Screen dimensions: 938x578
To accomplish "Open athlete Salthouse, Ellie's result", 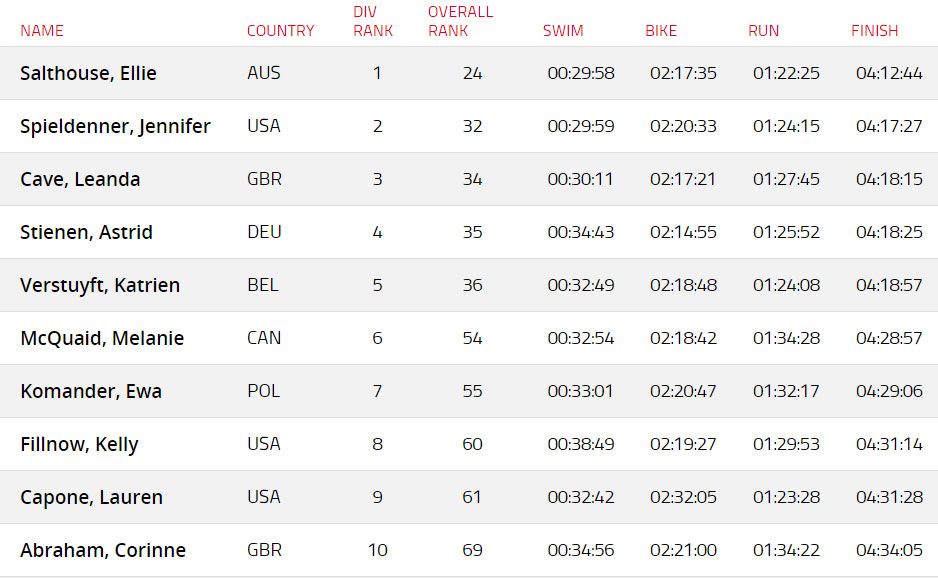I will click(88, 73).
